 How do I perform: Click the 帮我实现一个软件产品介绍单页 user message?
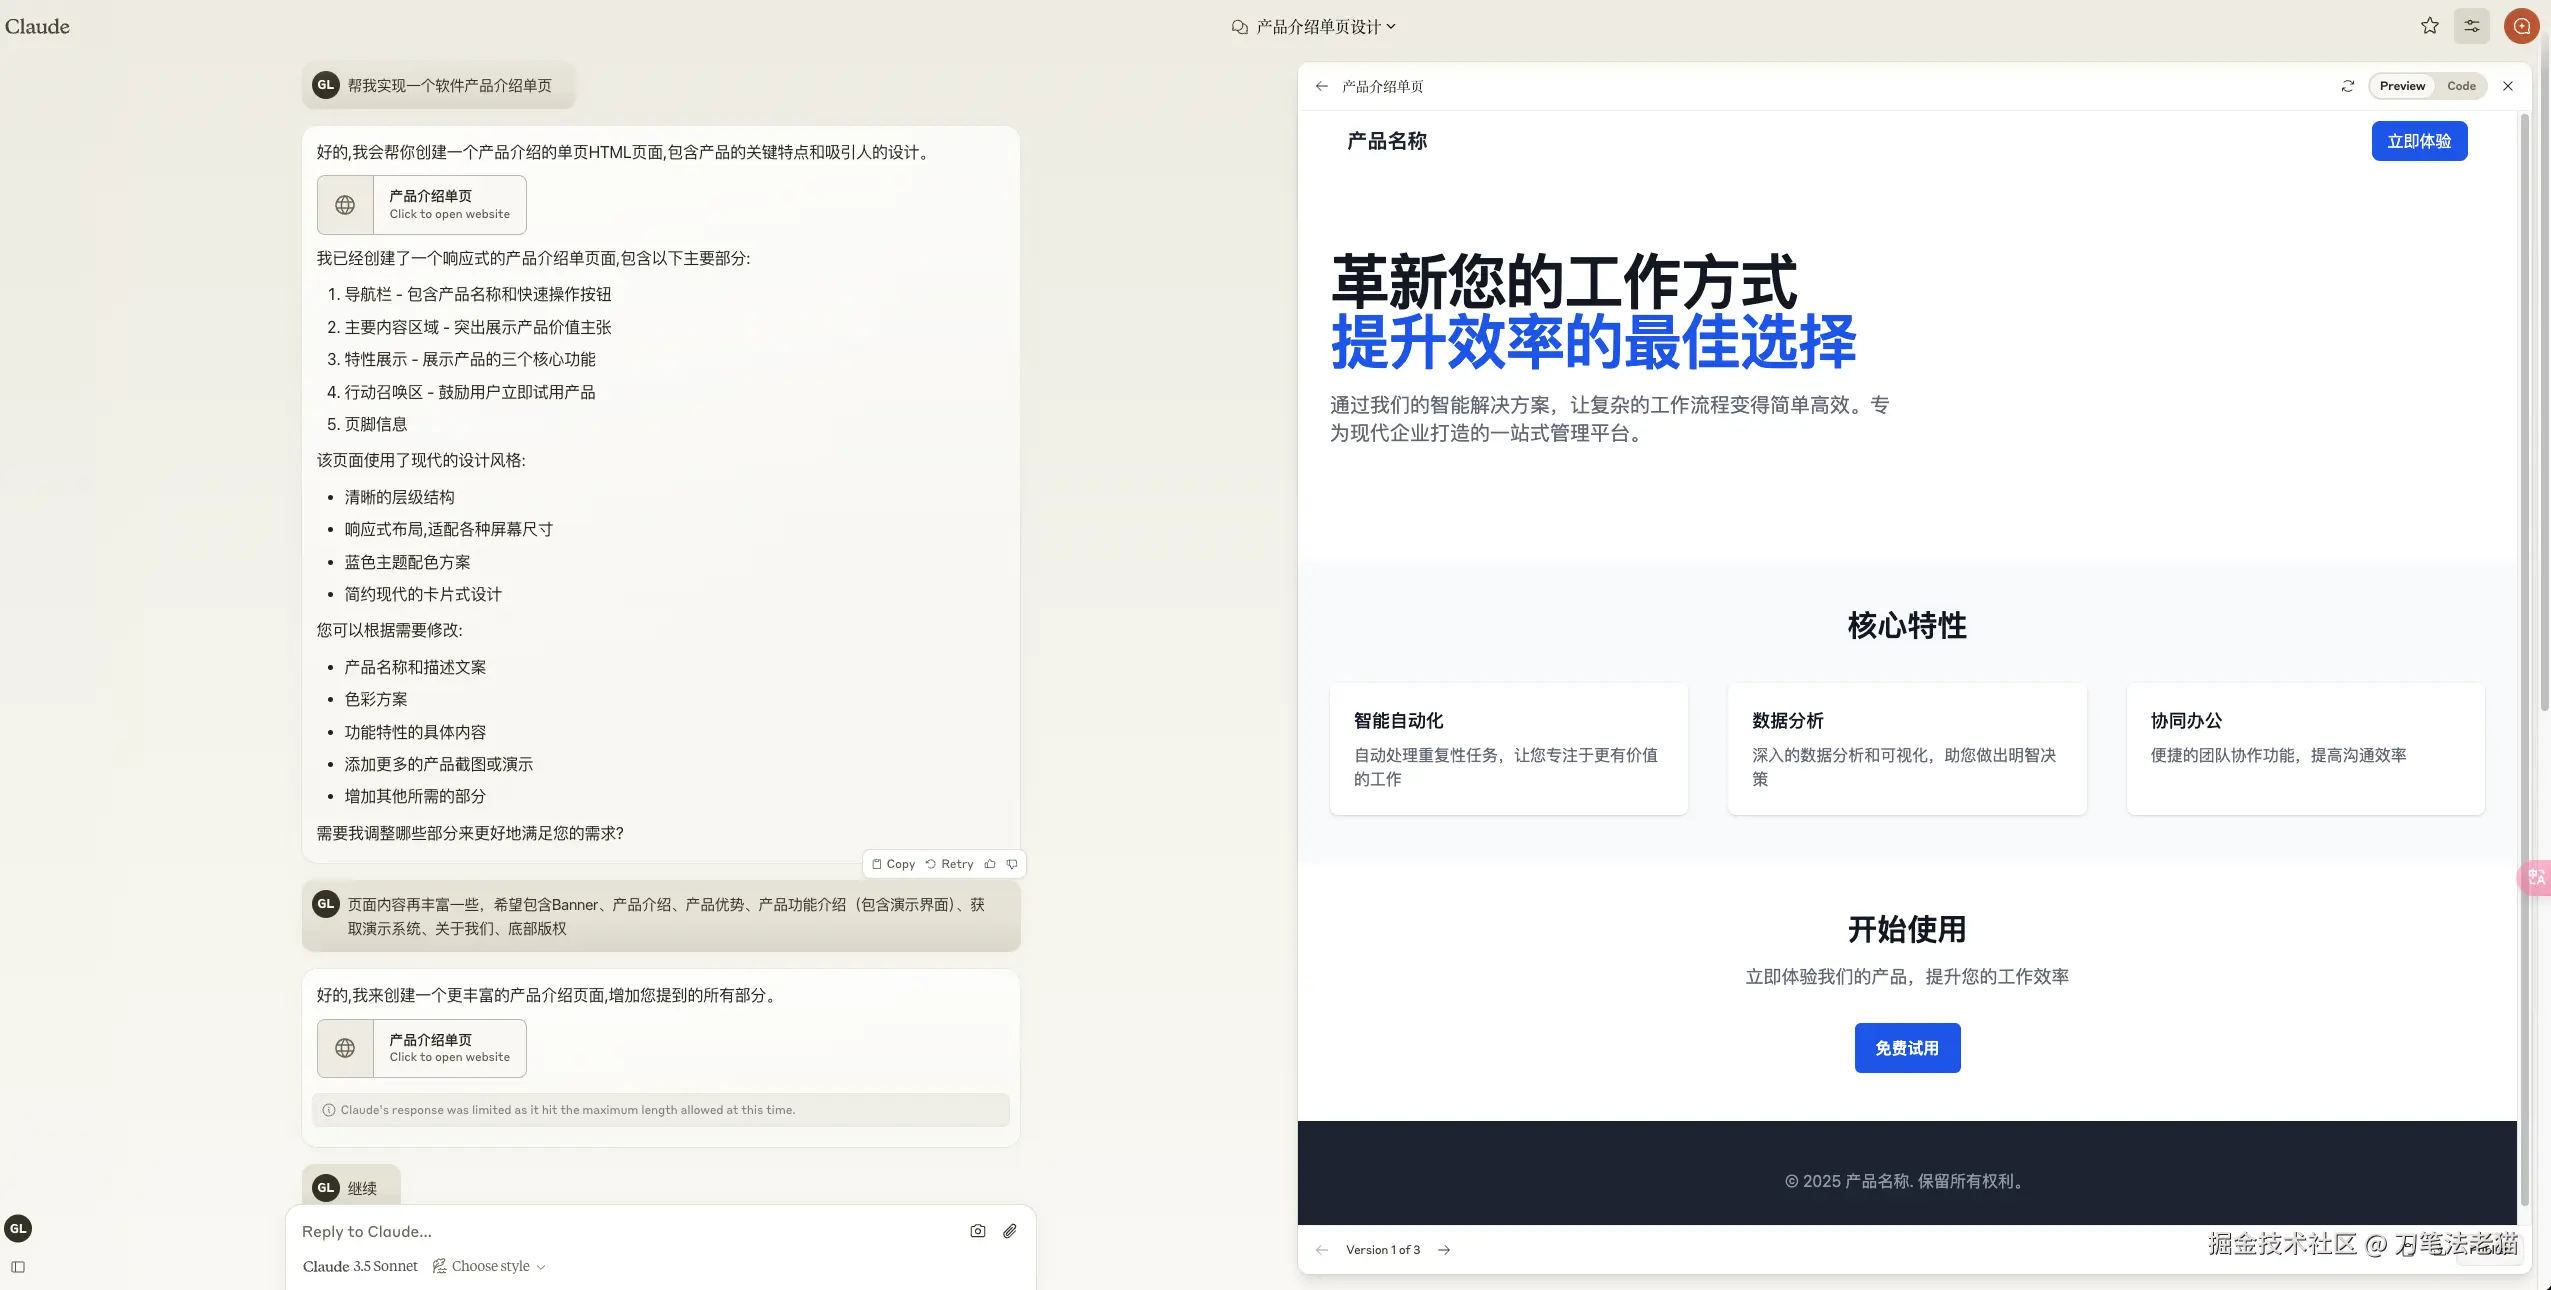(439, 86)
